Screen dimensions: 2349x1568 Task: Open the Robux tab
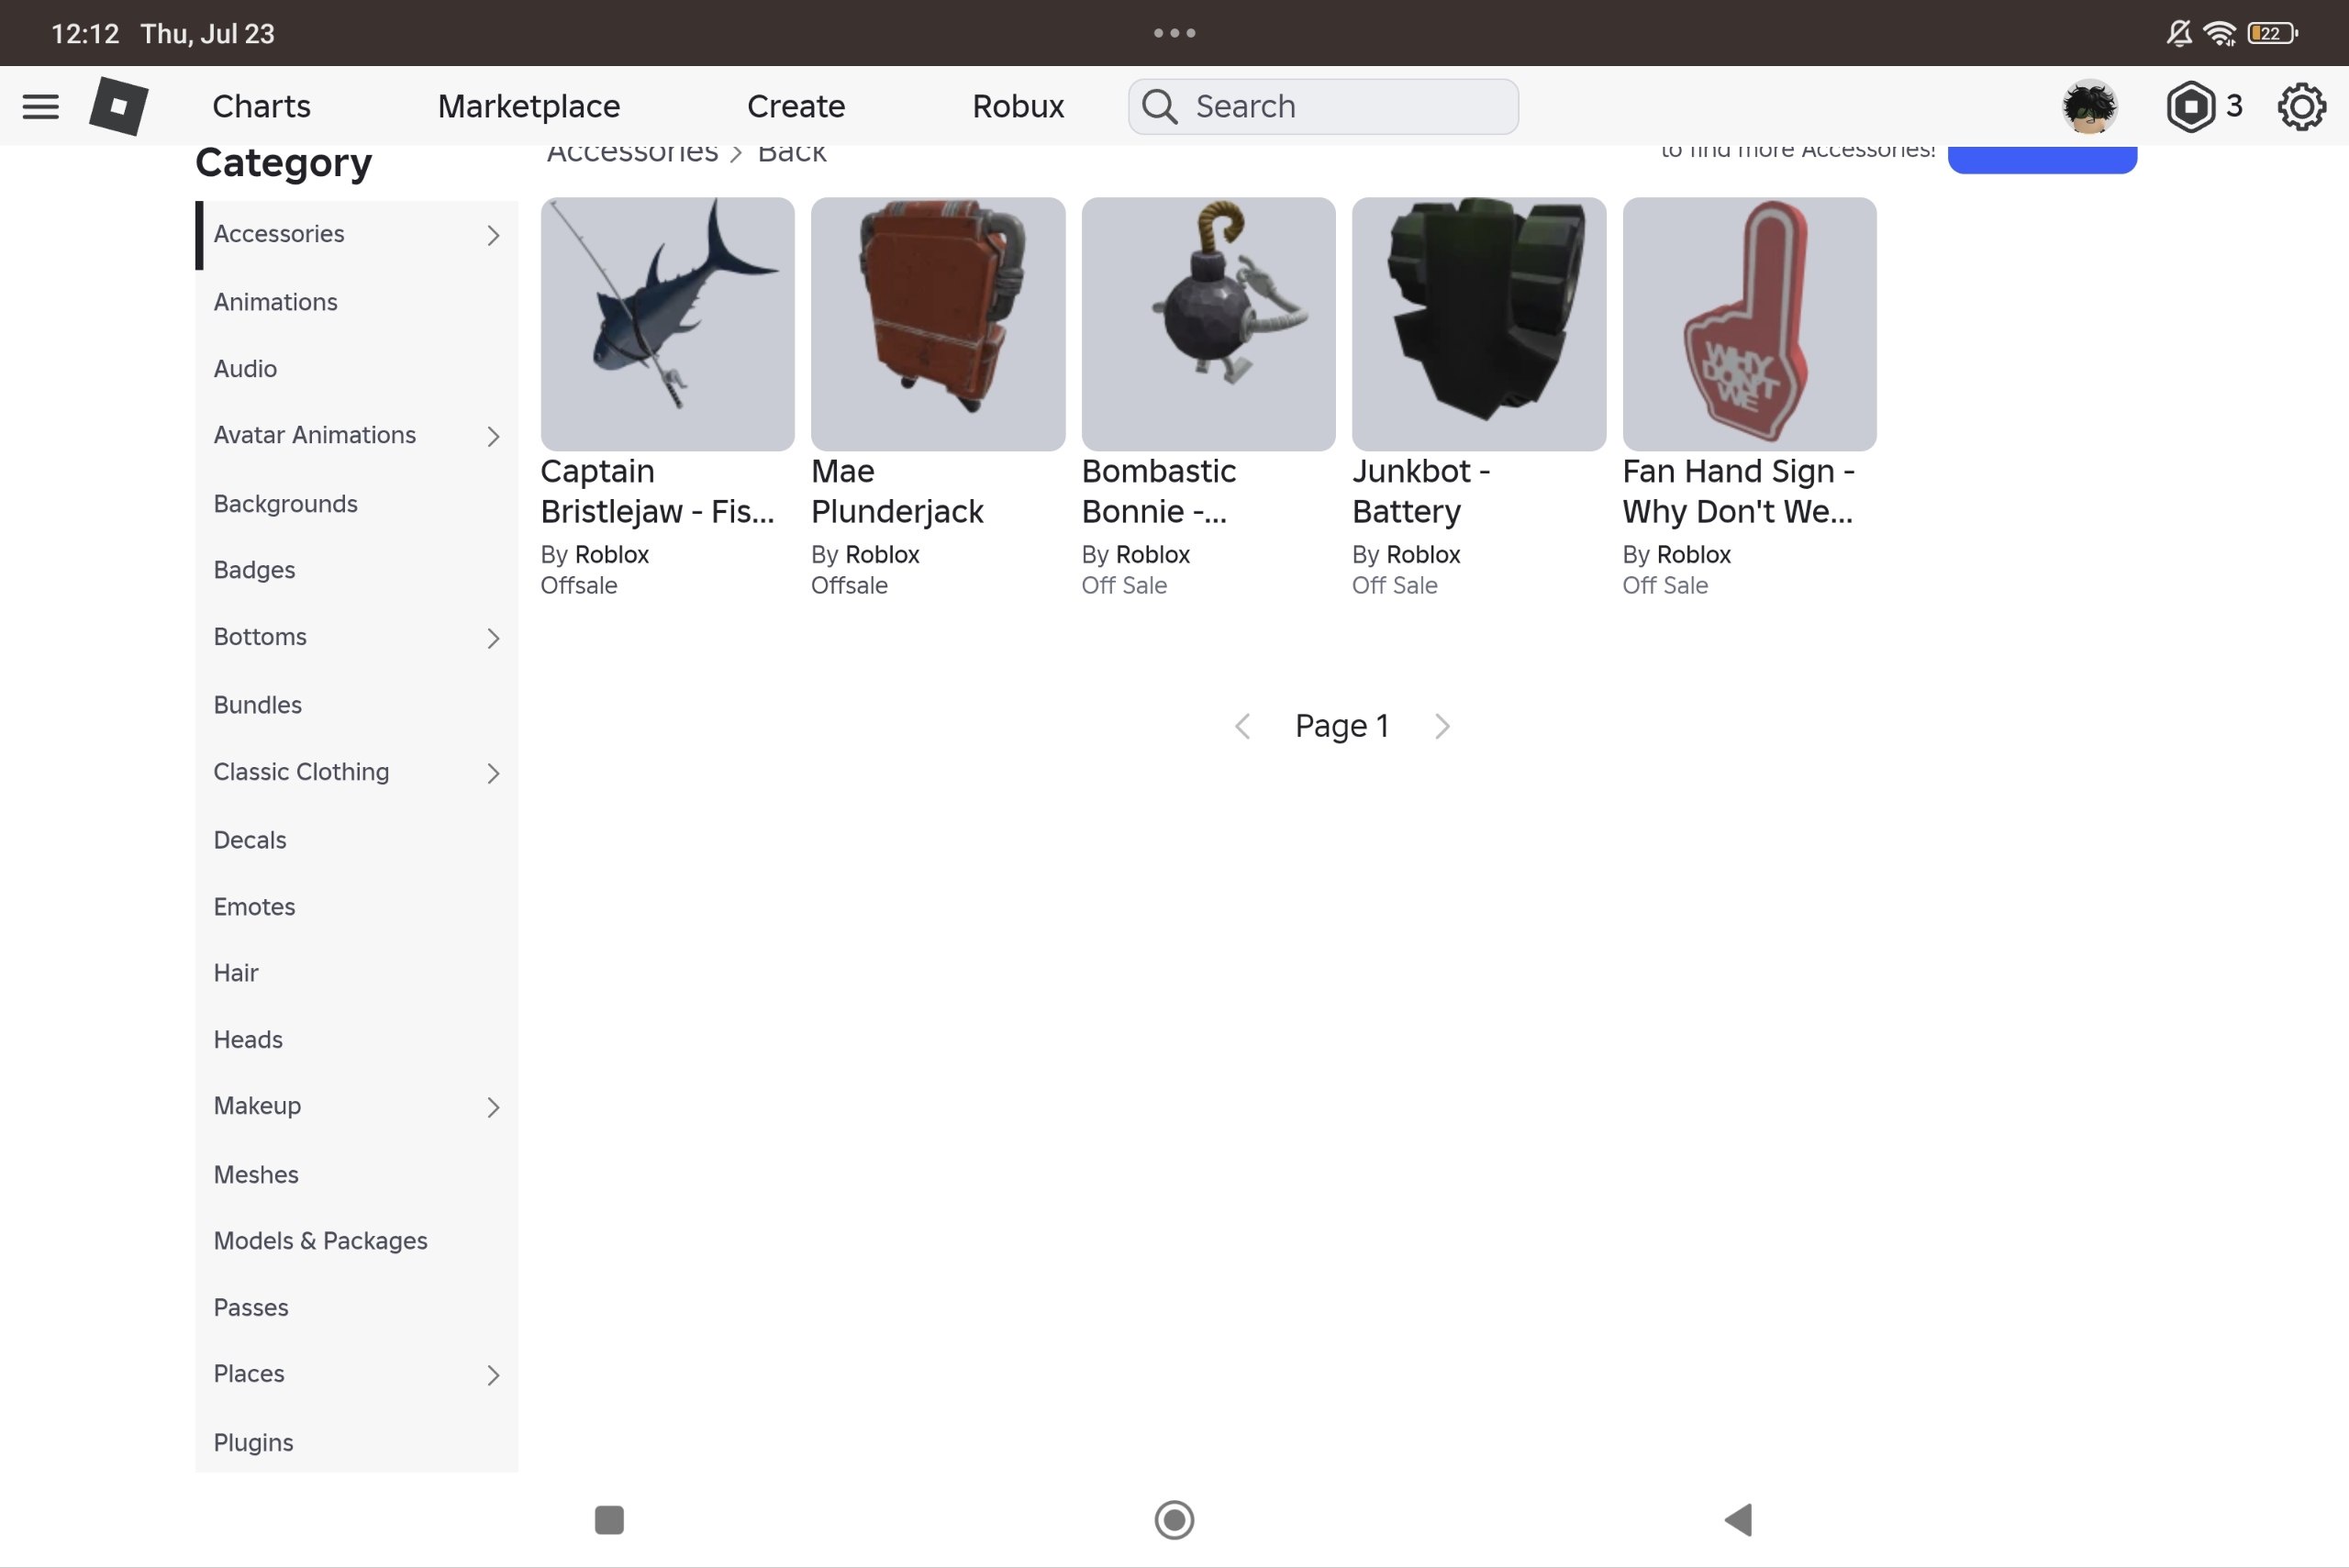tap(1018, 106)
